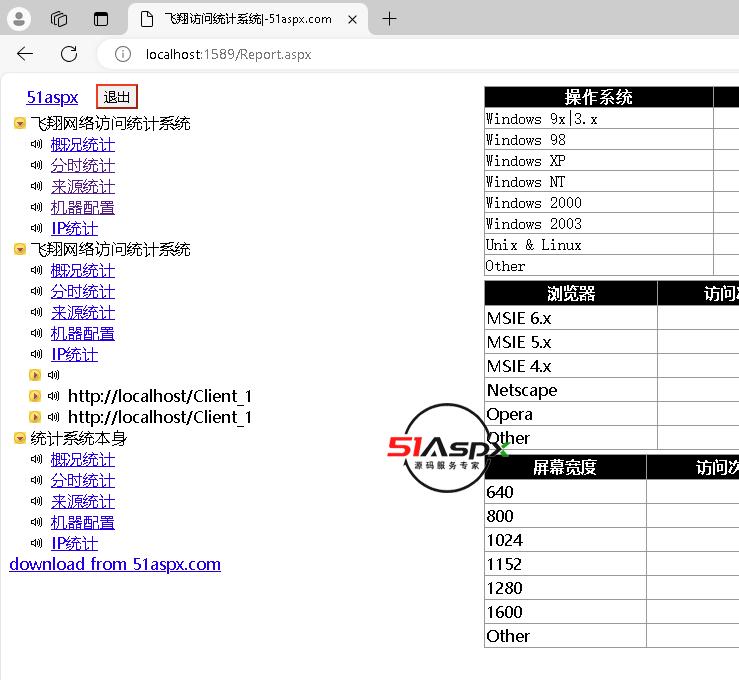
Task: Click speaker icon beside IP统计 under 统计系统本身
Action: click(38, 544)
